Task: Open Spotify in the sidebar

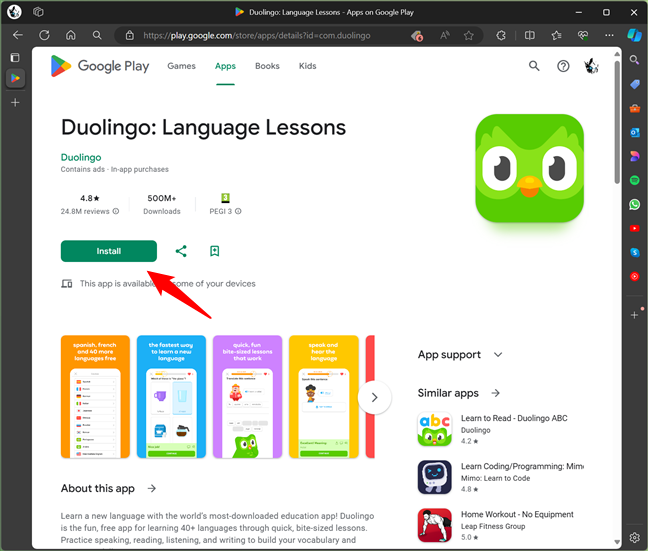Action: point(634,180)
